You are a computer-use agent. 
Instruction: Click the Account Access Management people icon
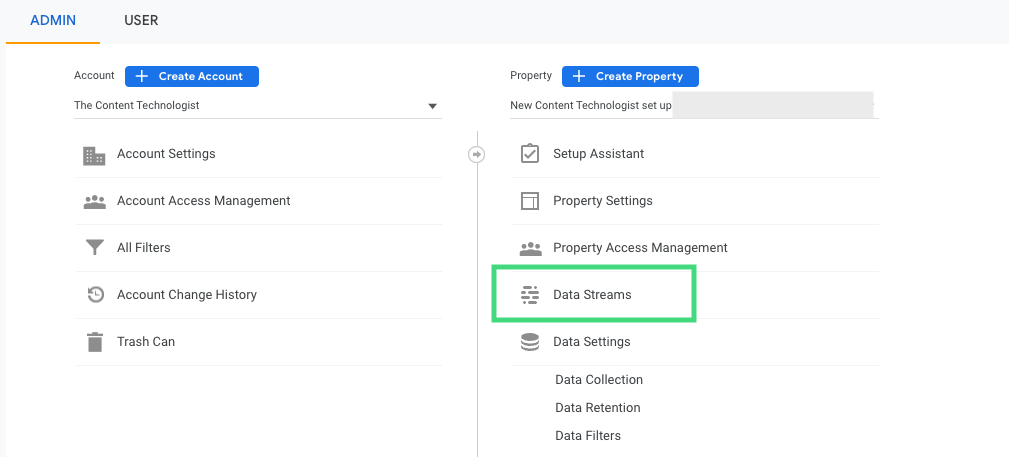coord(95,201)
